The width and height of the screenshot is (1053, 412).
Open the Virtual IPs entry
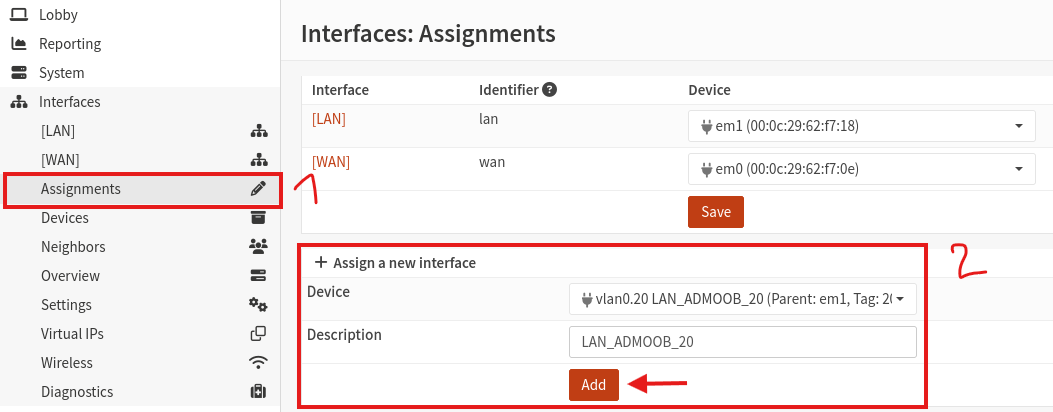[x=72, y=333]
